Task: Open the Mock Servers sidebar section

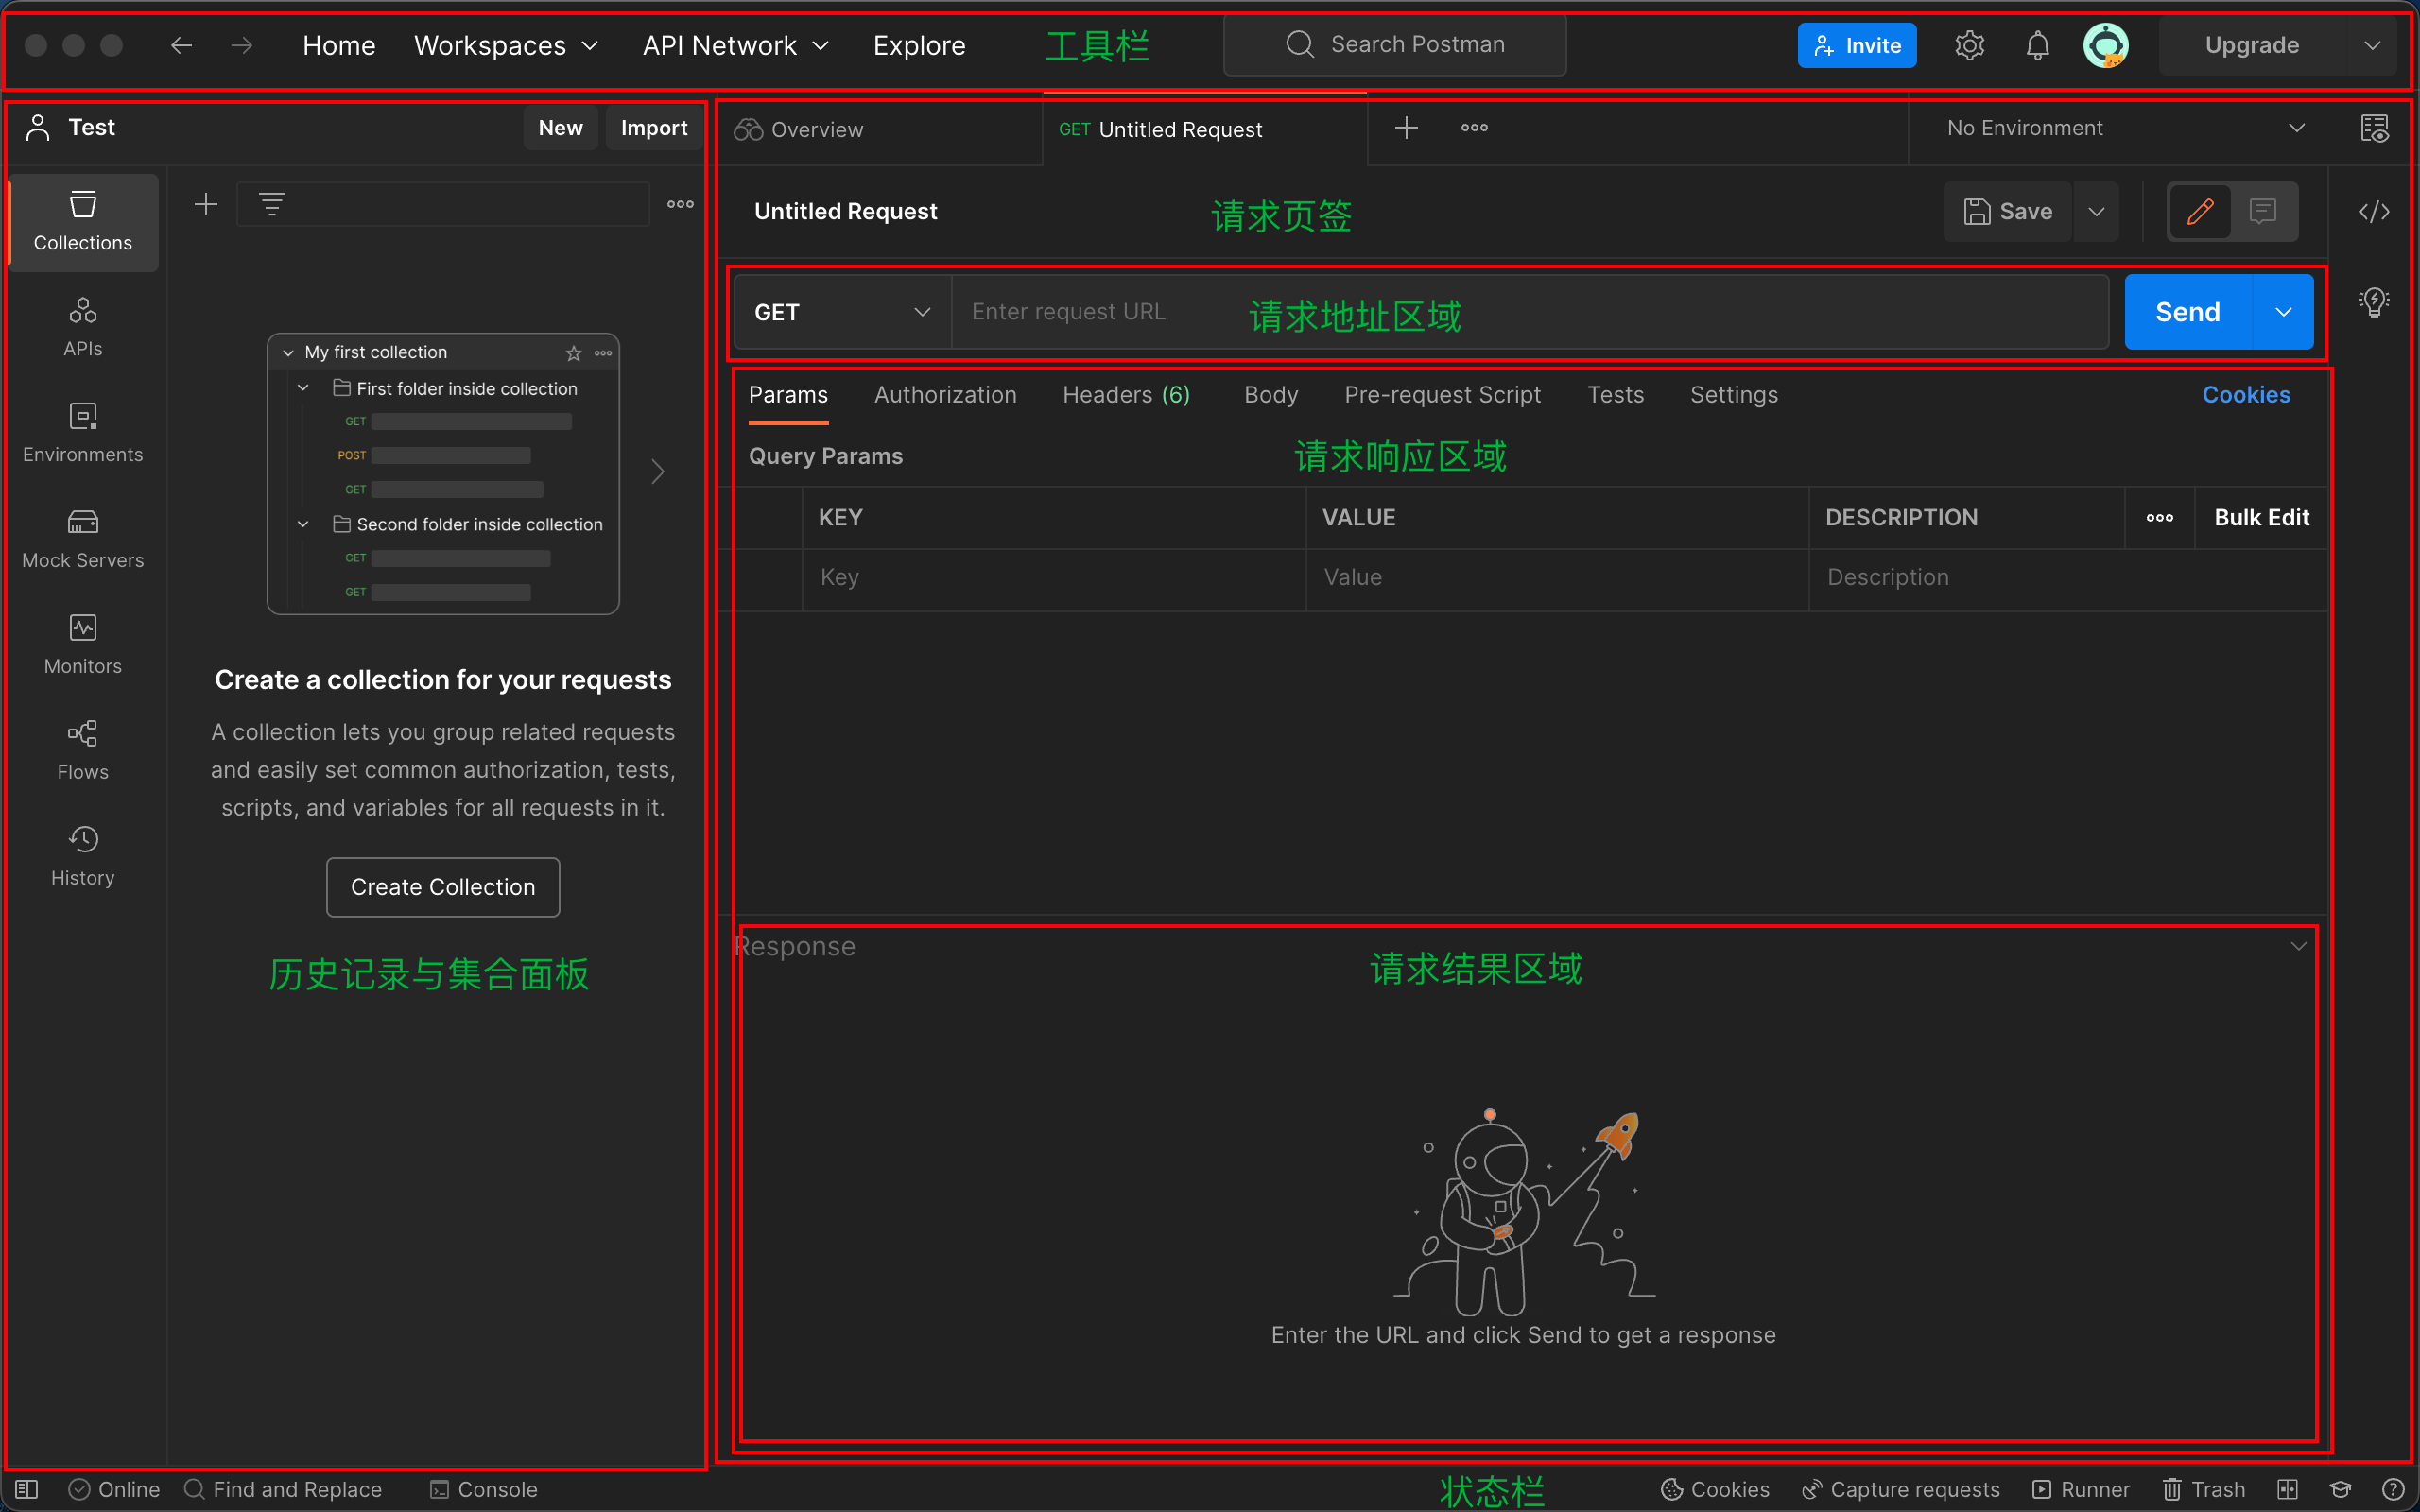Action: (83, 538)
